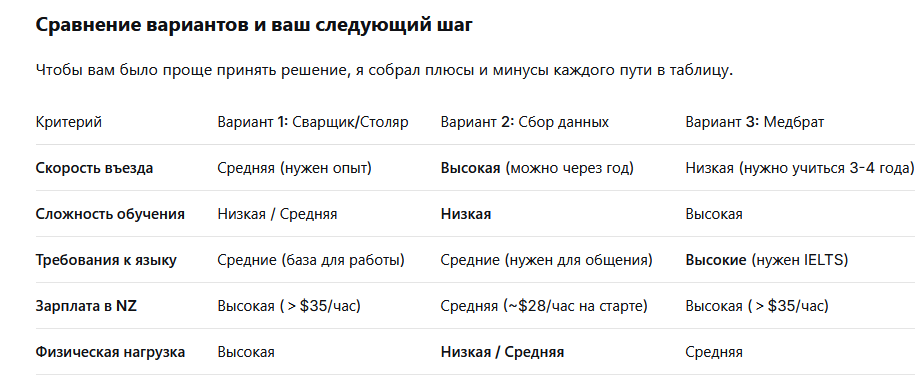Select the "Вариант 2: Сбор данных" column header

(524, 122)
